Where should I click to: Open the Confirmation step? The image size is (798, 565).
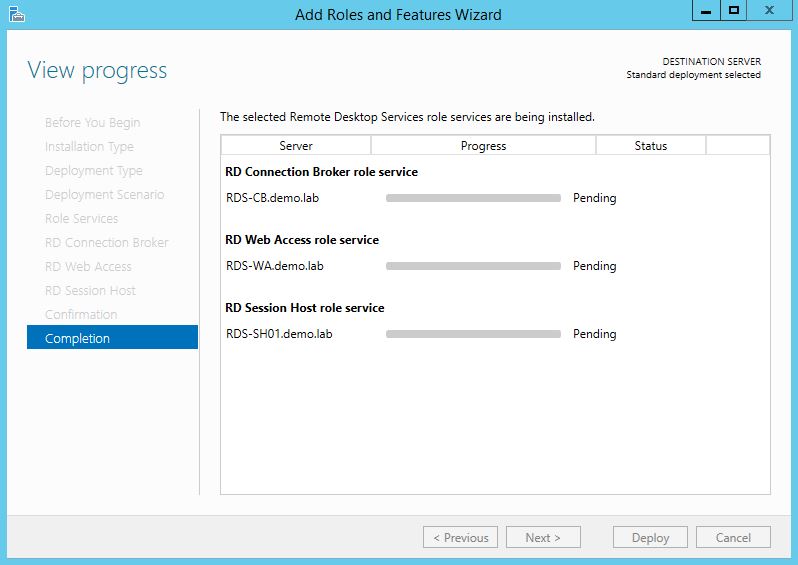point(81,314)
